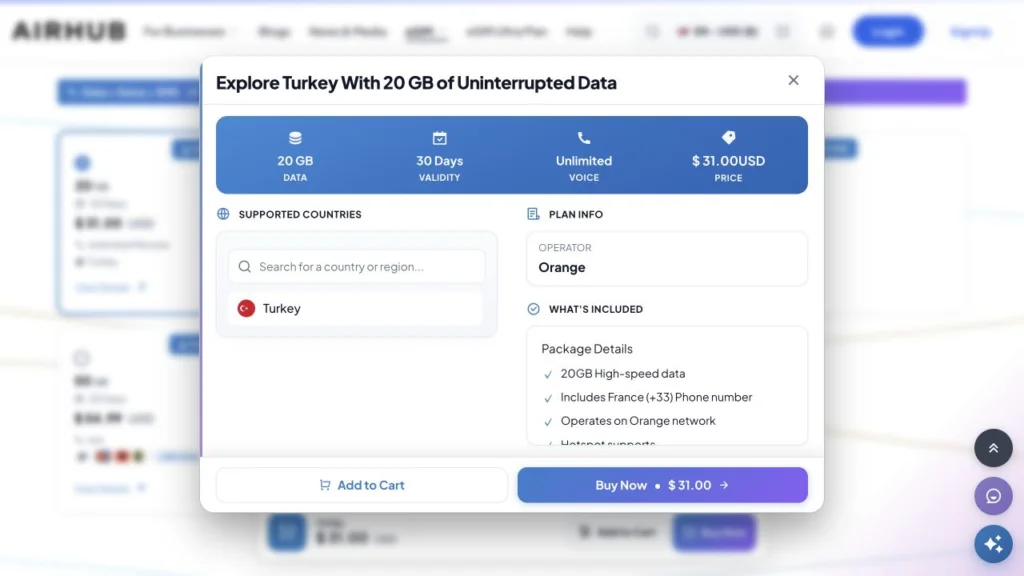The height and width of the screenshot is (576, 1024).
Task: Click the 20GB High-speed data line
Action: [x=622, y=374]
